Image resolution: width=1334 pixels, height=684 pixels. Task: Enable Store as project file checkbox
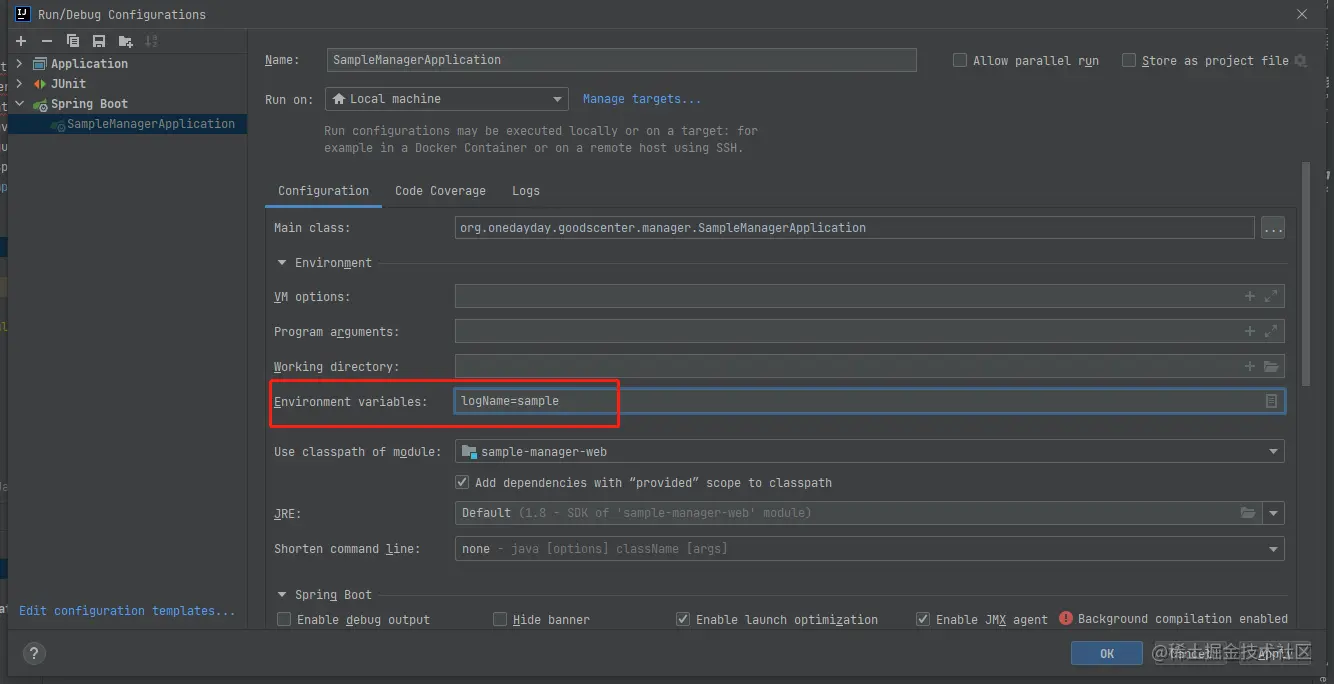point(1129,60)
